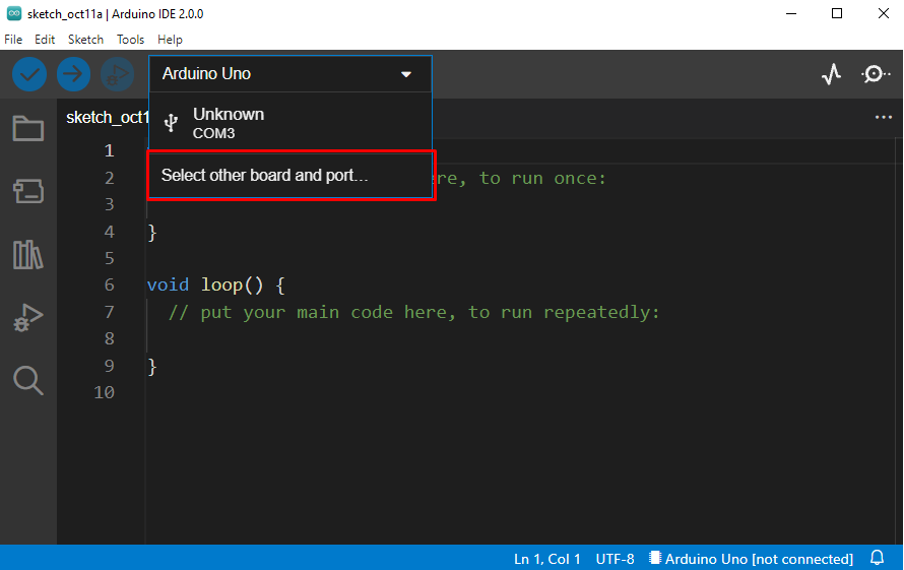Open the Sketch menu
904x570 pixels.
[86, 39]
